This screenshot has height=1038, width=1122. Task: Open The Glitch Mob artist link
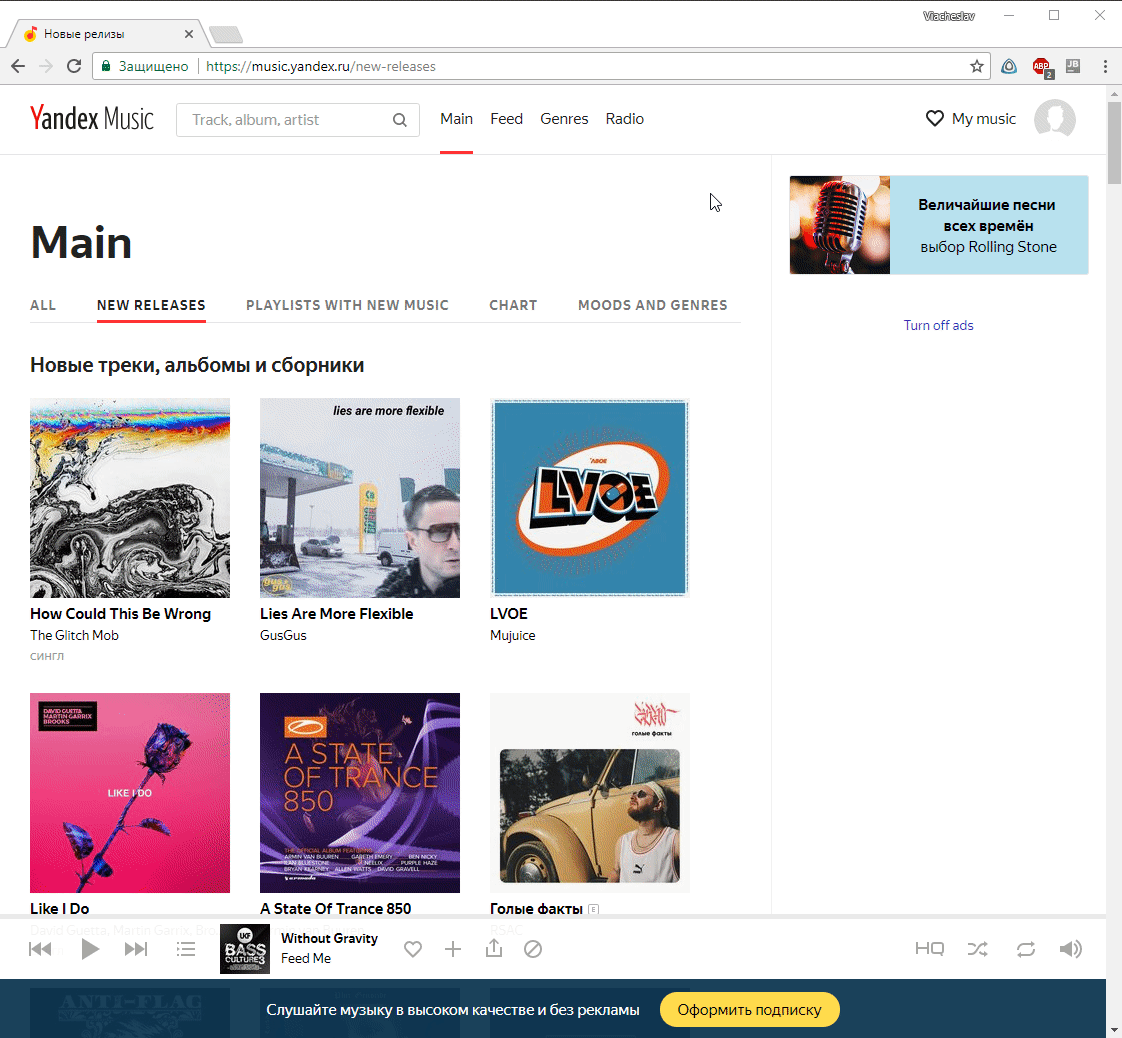74,635
